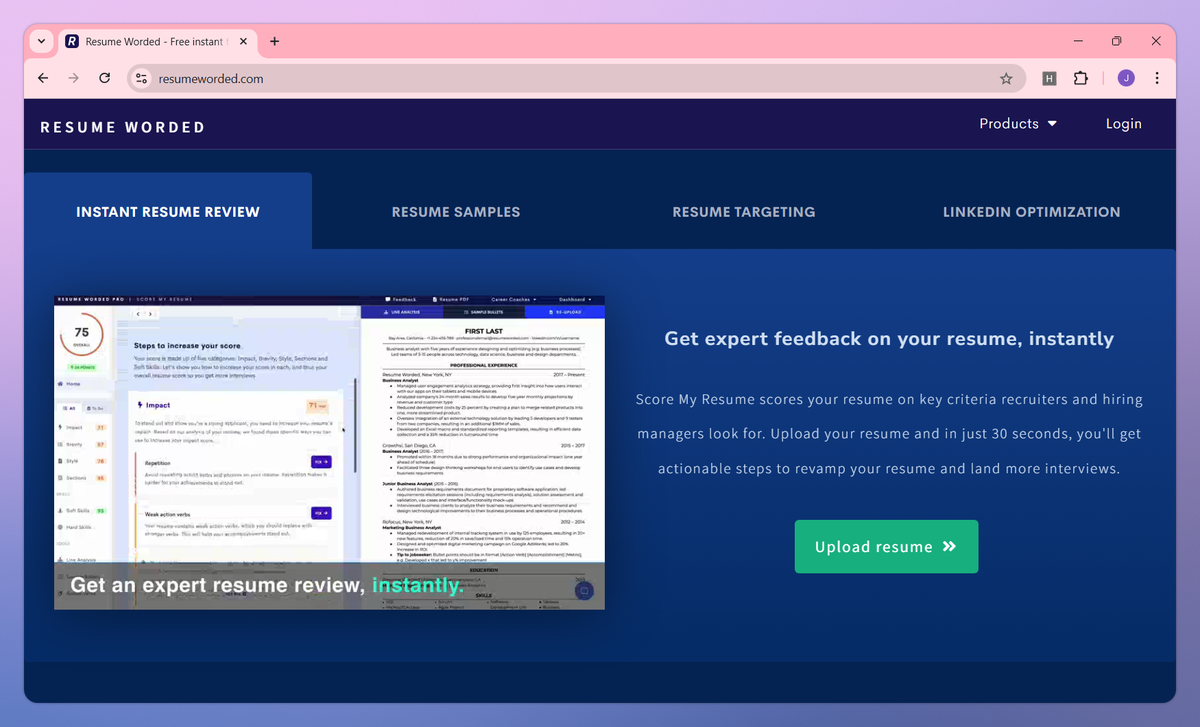Open the H extension icon

pos(1049,78)
